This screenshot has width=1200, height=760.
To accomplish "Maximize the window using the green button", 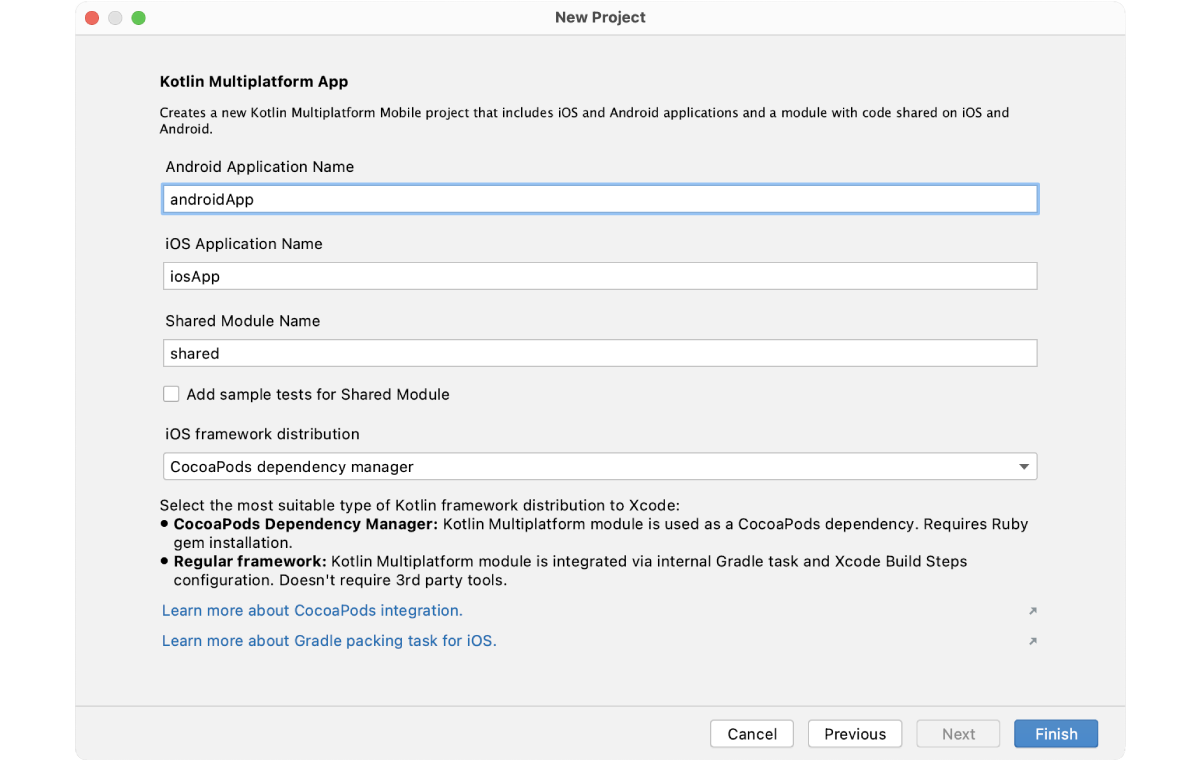I will pyautogui.click(x=138, y=18).
